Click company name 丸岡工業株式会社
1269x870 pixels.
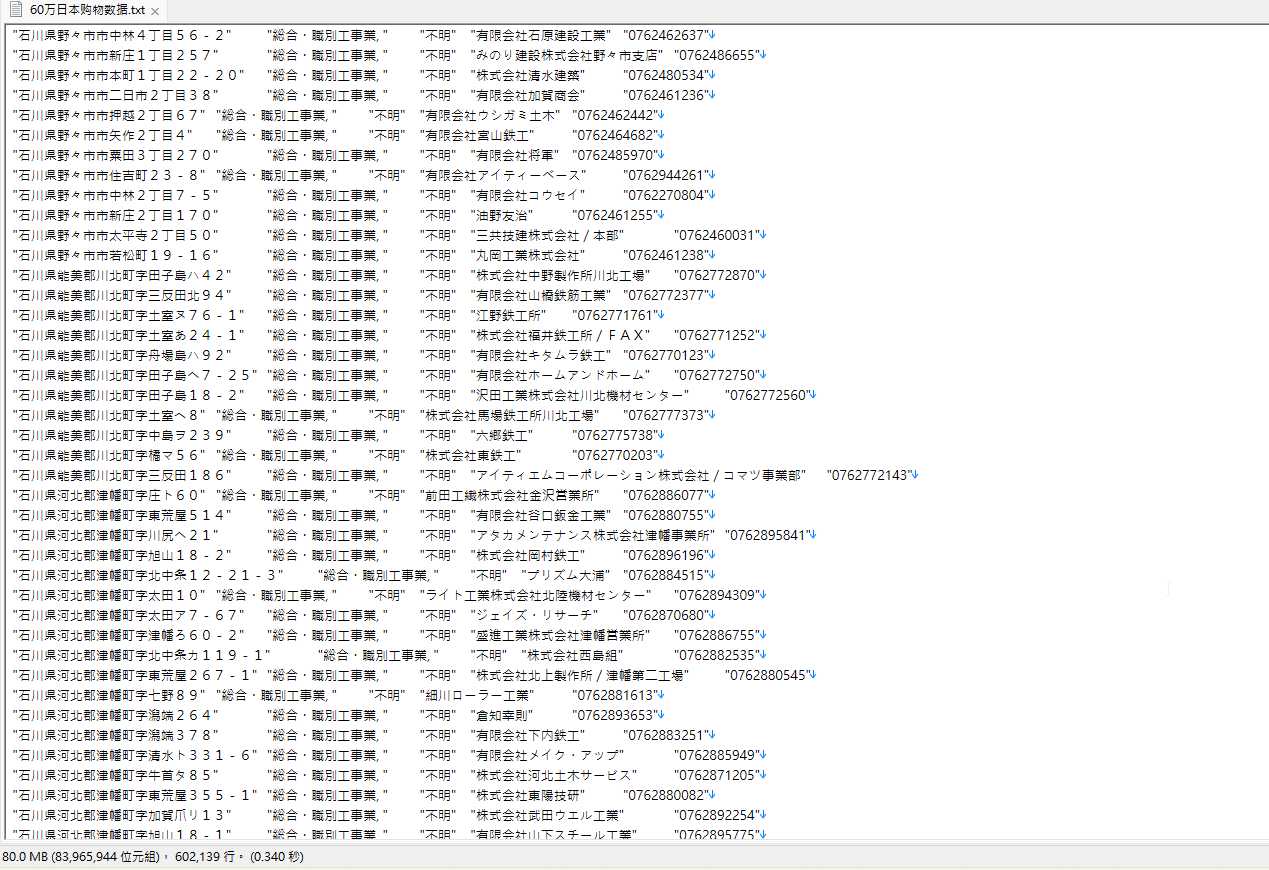(529, 255)
